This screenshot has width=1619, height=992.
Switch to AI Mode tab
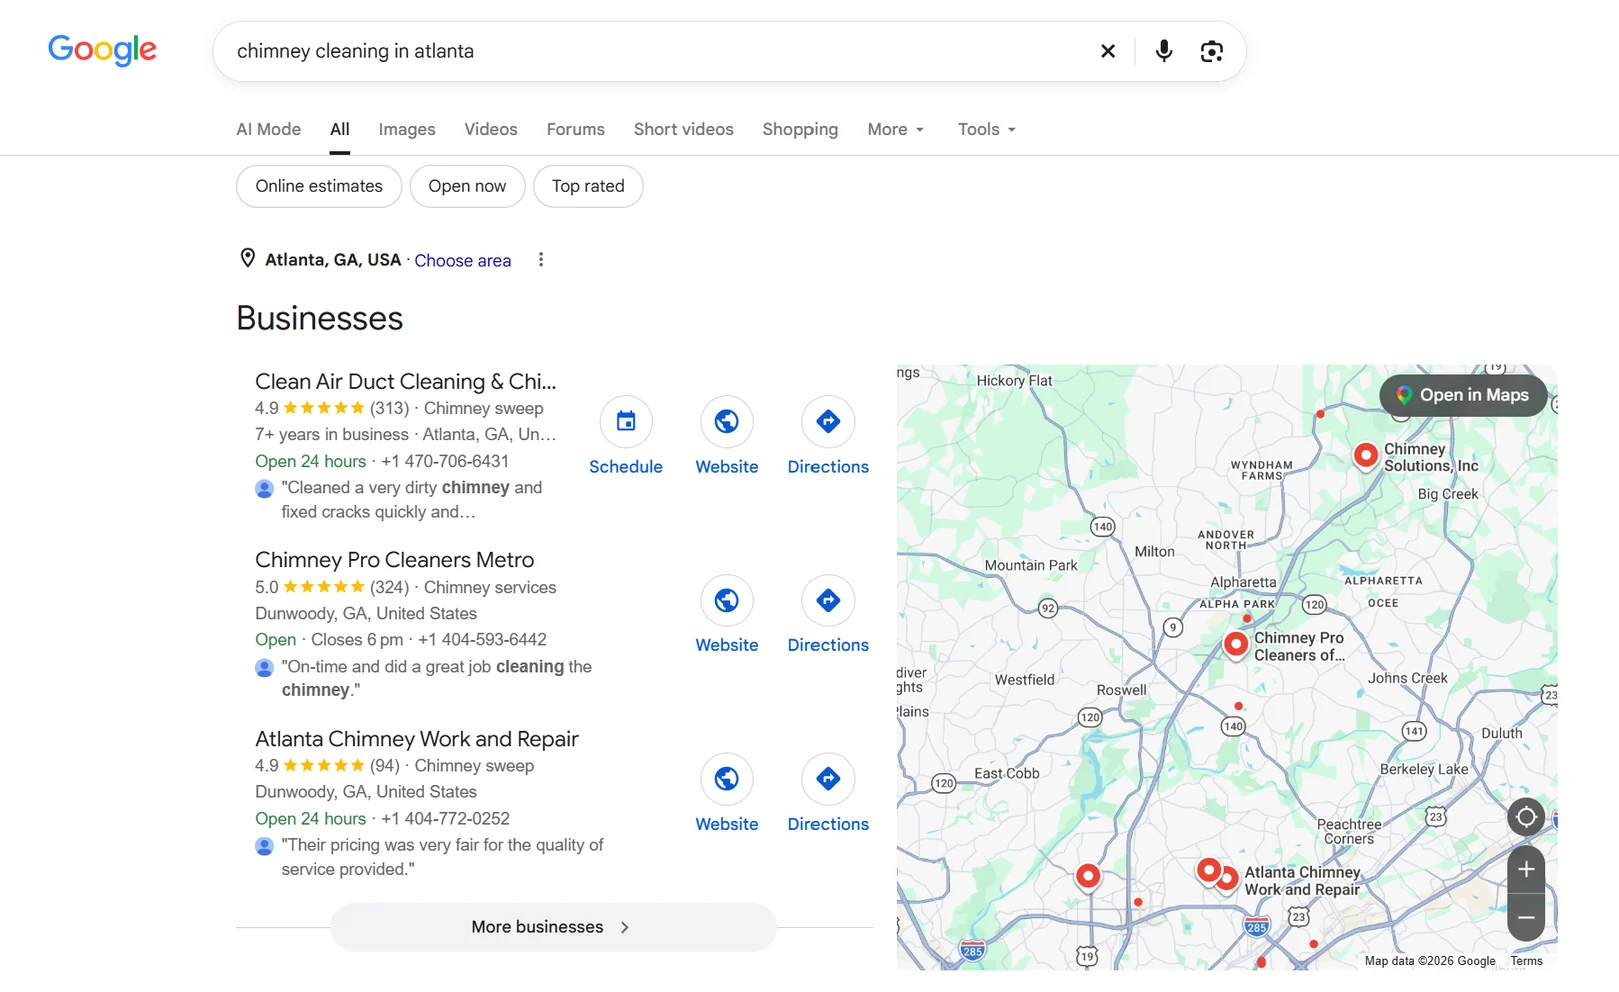coord(268,129)
